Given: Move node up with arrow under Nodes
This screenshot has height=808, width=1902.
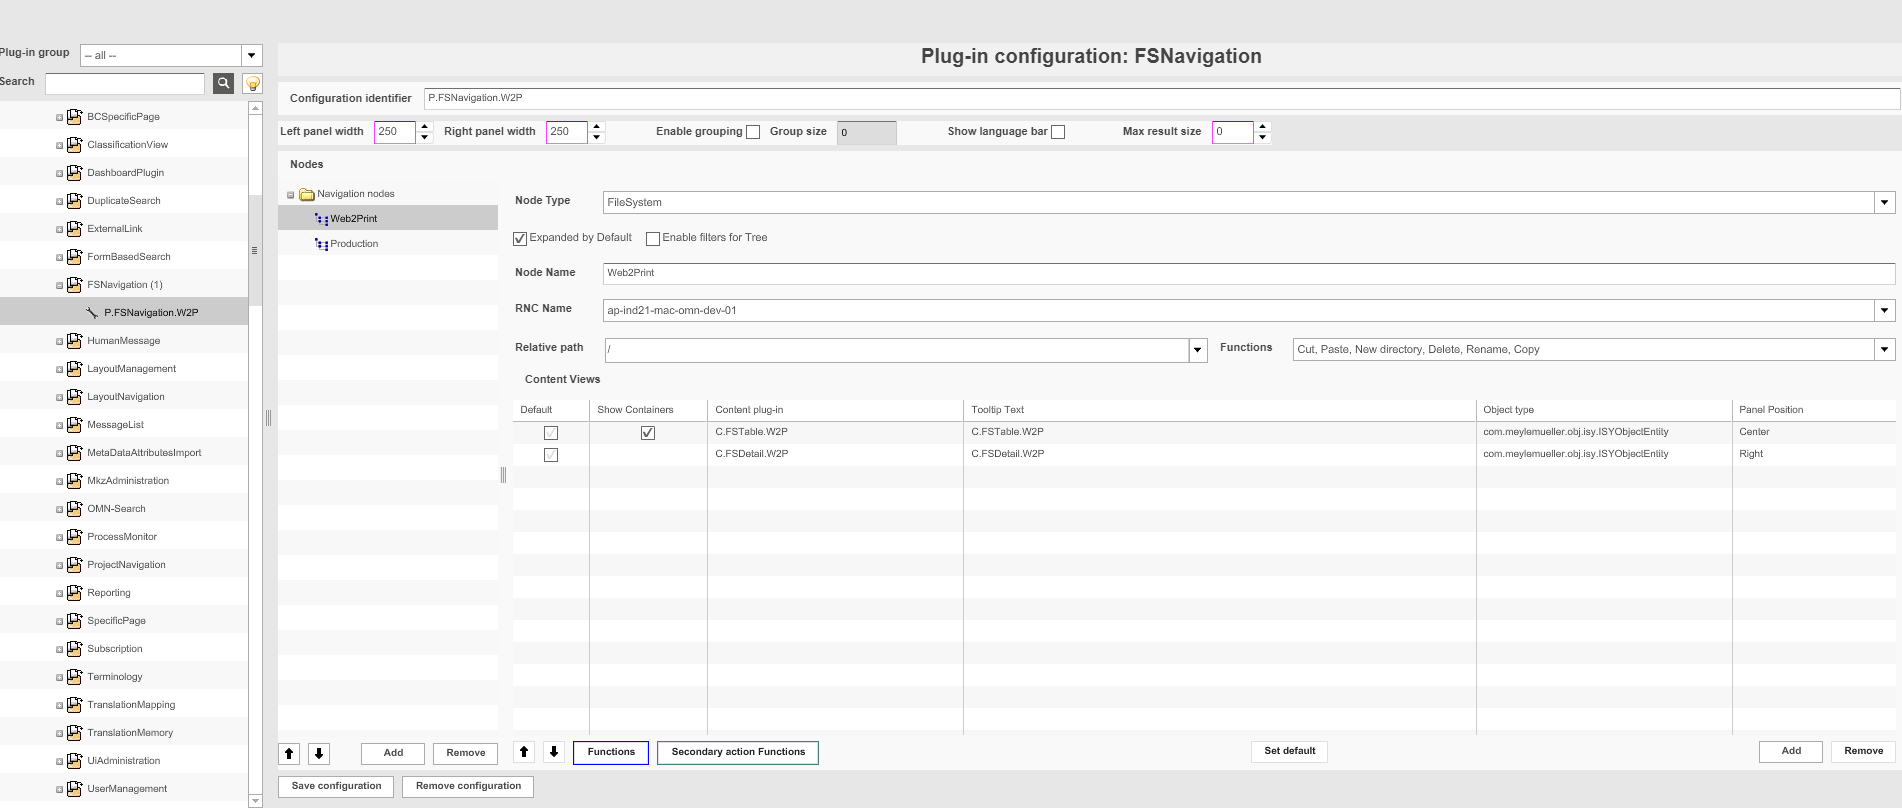Looking at the screenshot, I should click(x=289, y=753).
